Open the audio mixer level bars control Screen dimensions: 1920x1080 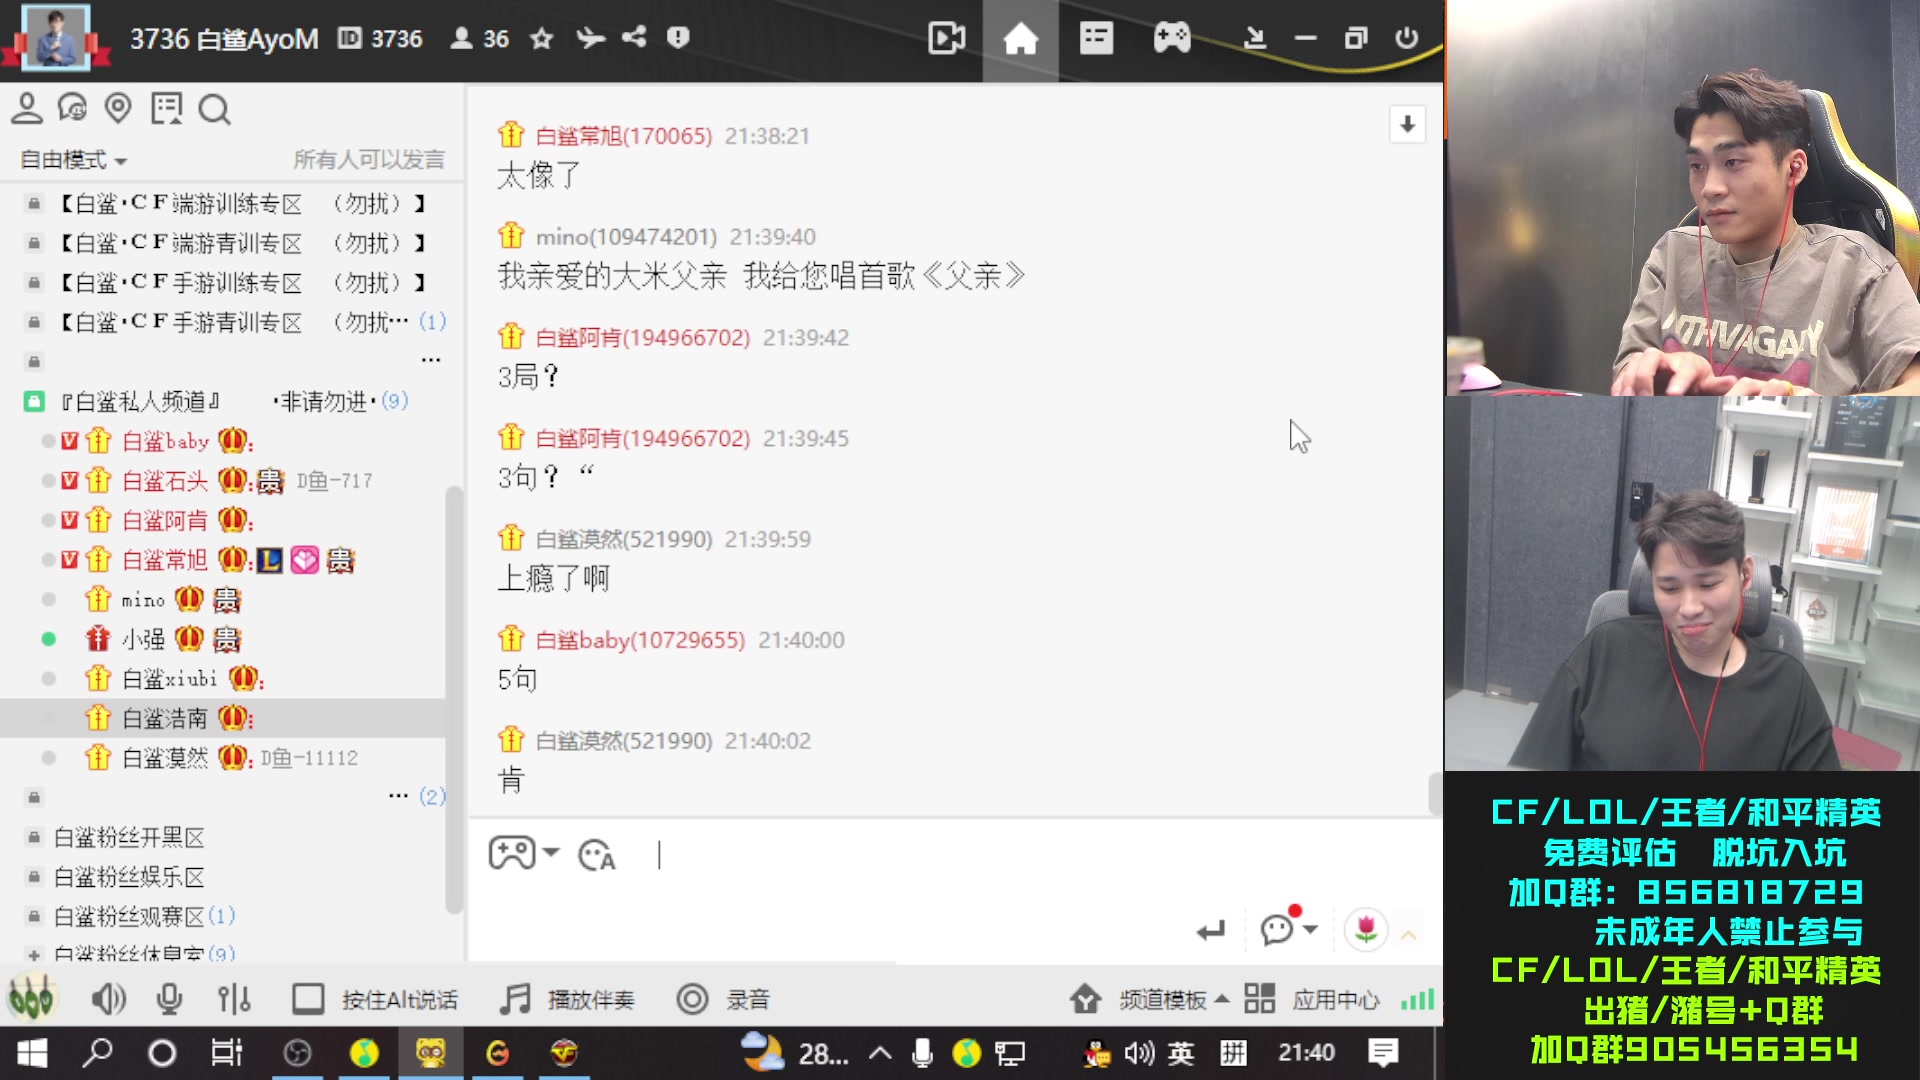[x=233, y=998]
